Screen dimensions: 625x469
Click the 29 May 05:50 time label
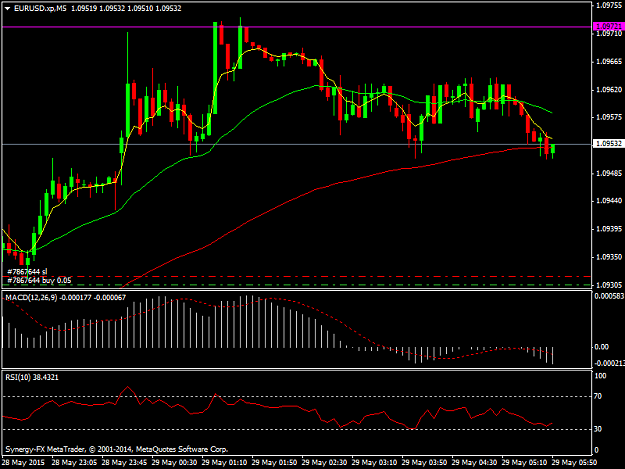[574, 463]
